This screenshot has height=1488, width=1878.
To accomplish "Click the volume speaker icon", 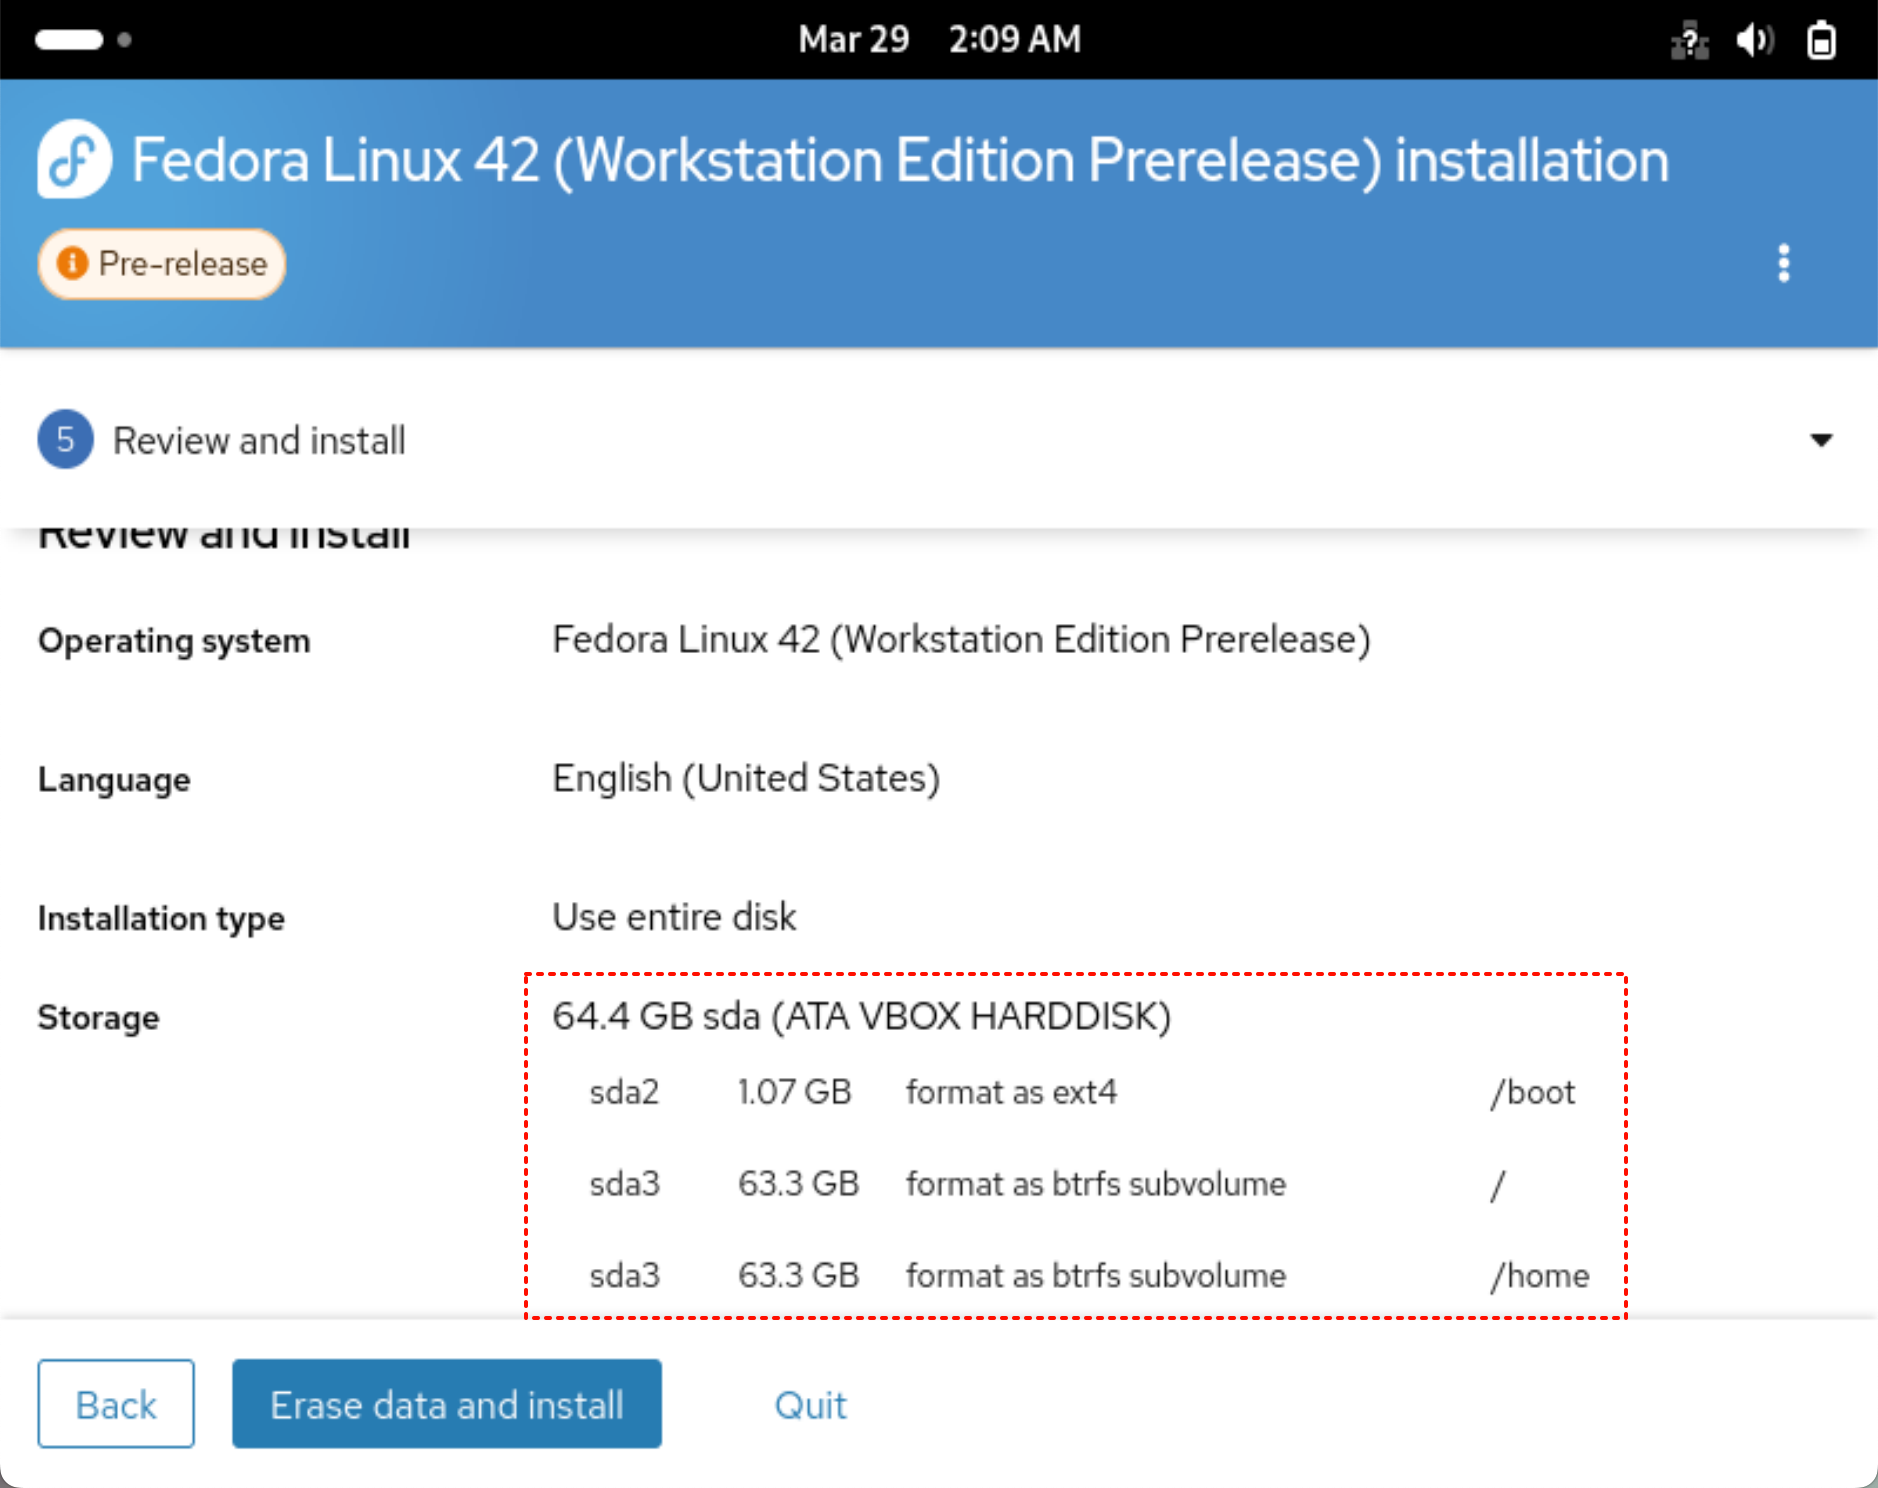I will tap(1754, 41).
